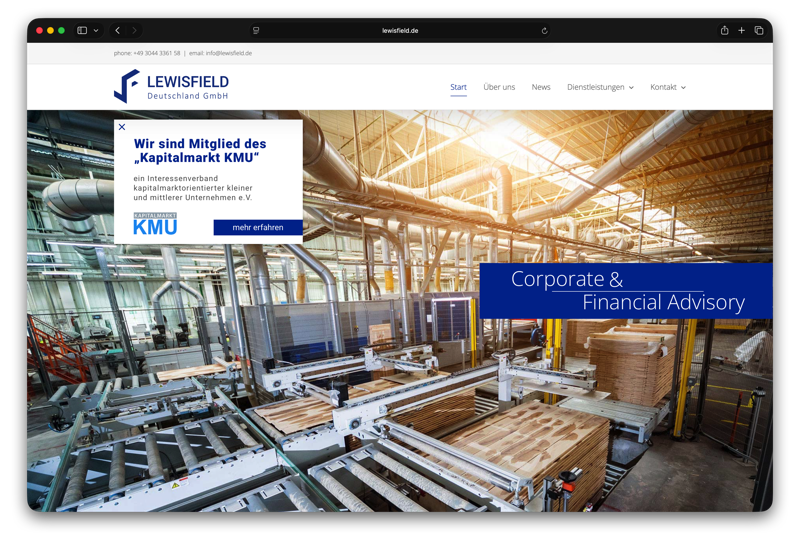Reload the page with the refresh icon
This screenshot has width=800, height=548.
(544, 31)
